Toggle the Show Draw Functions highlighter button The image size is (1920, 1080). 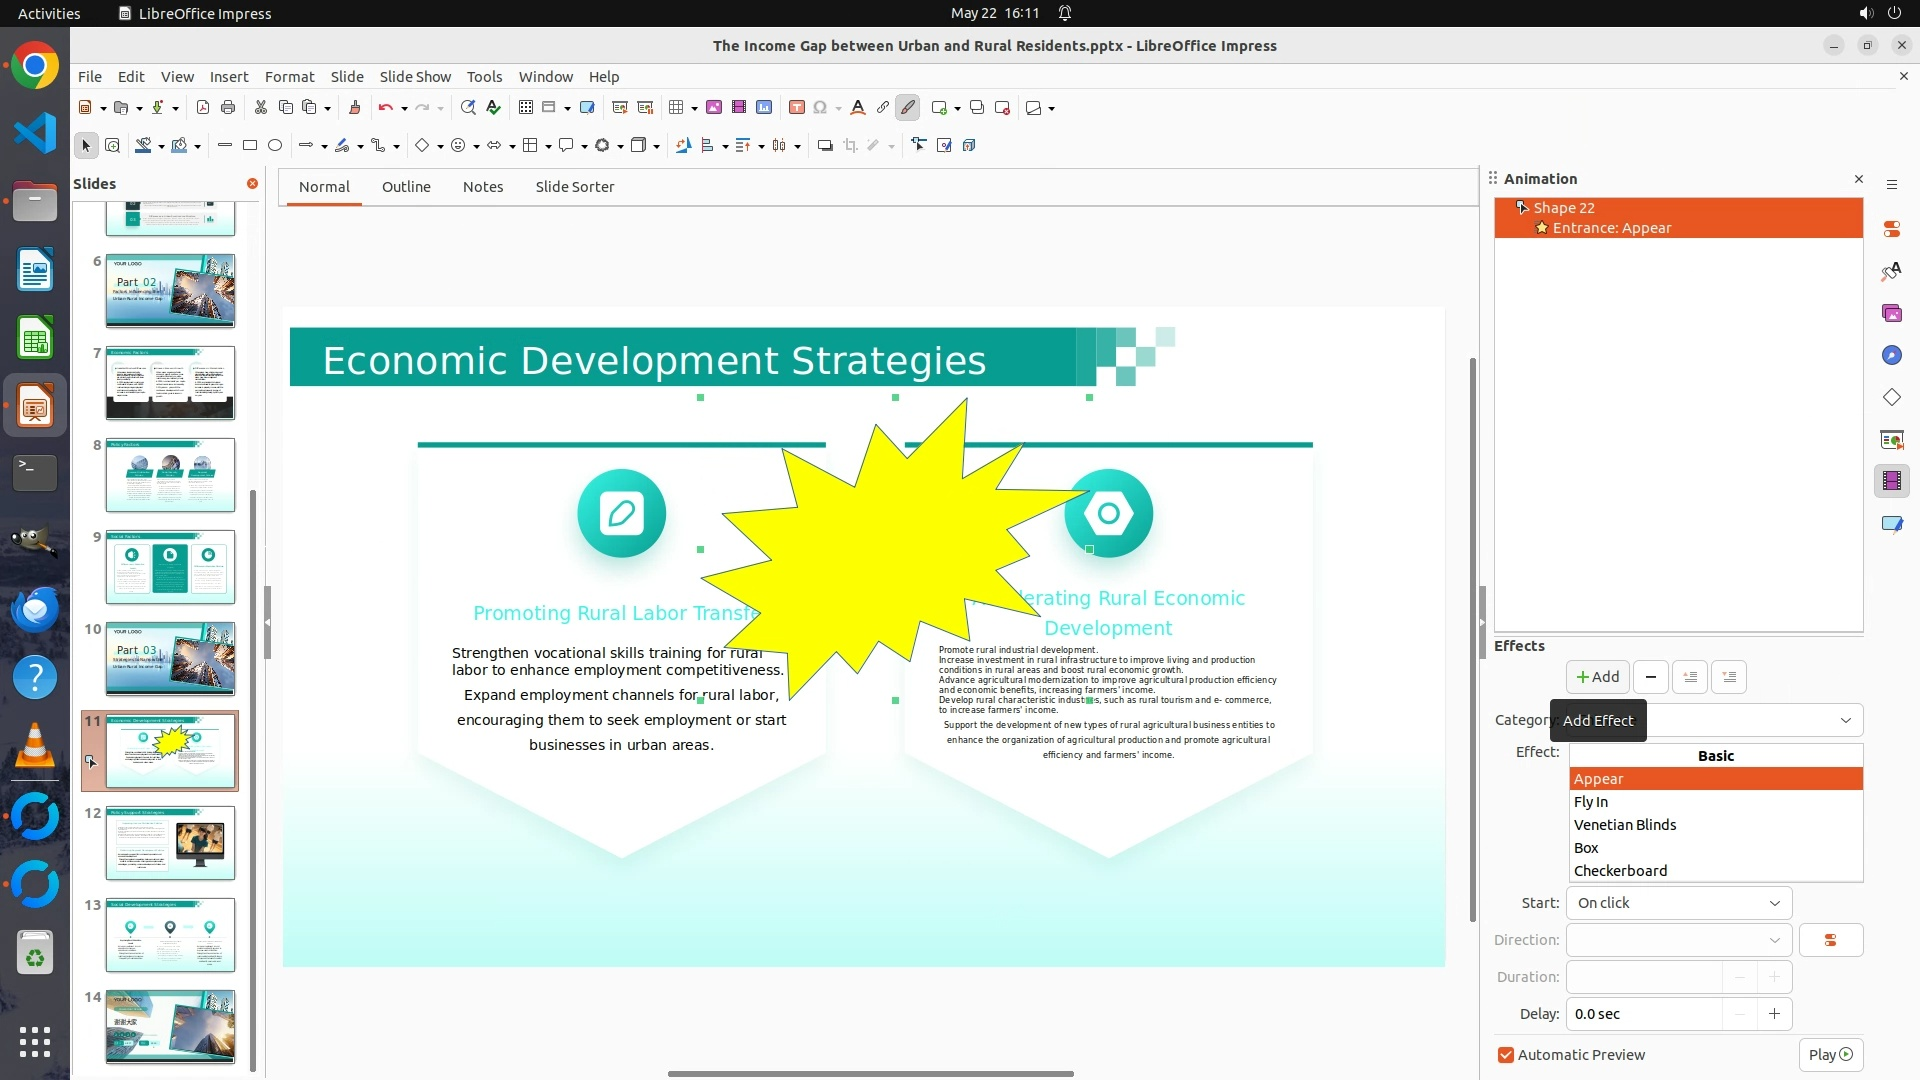coord(908,108)
